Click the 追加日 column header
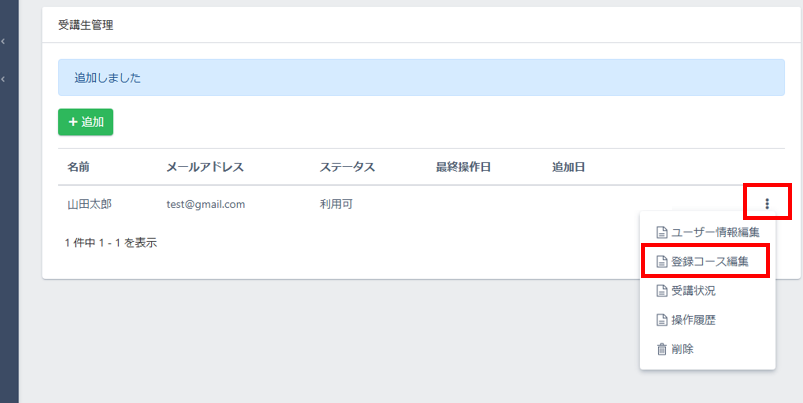 [568, 167]
